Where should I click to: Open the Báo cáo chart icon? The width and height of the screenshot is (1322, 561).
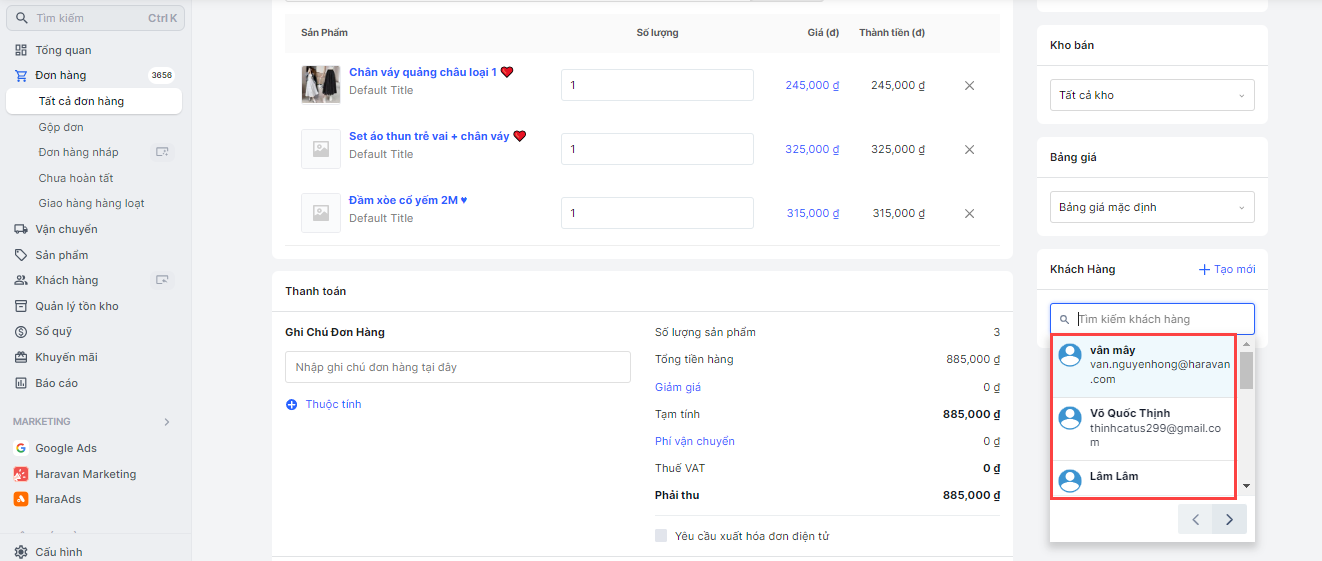(21, 383)
